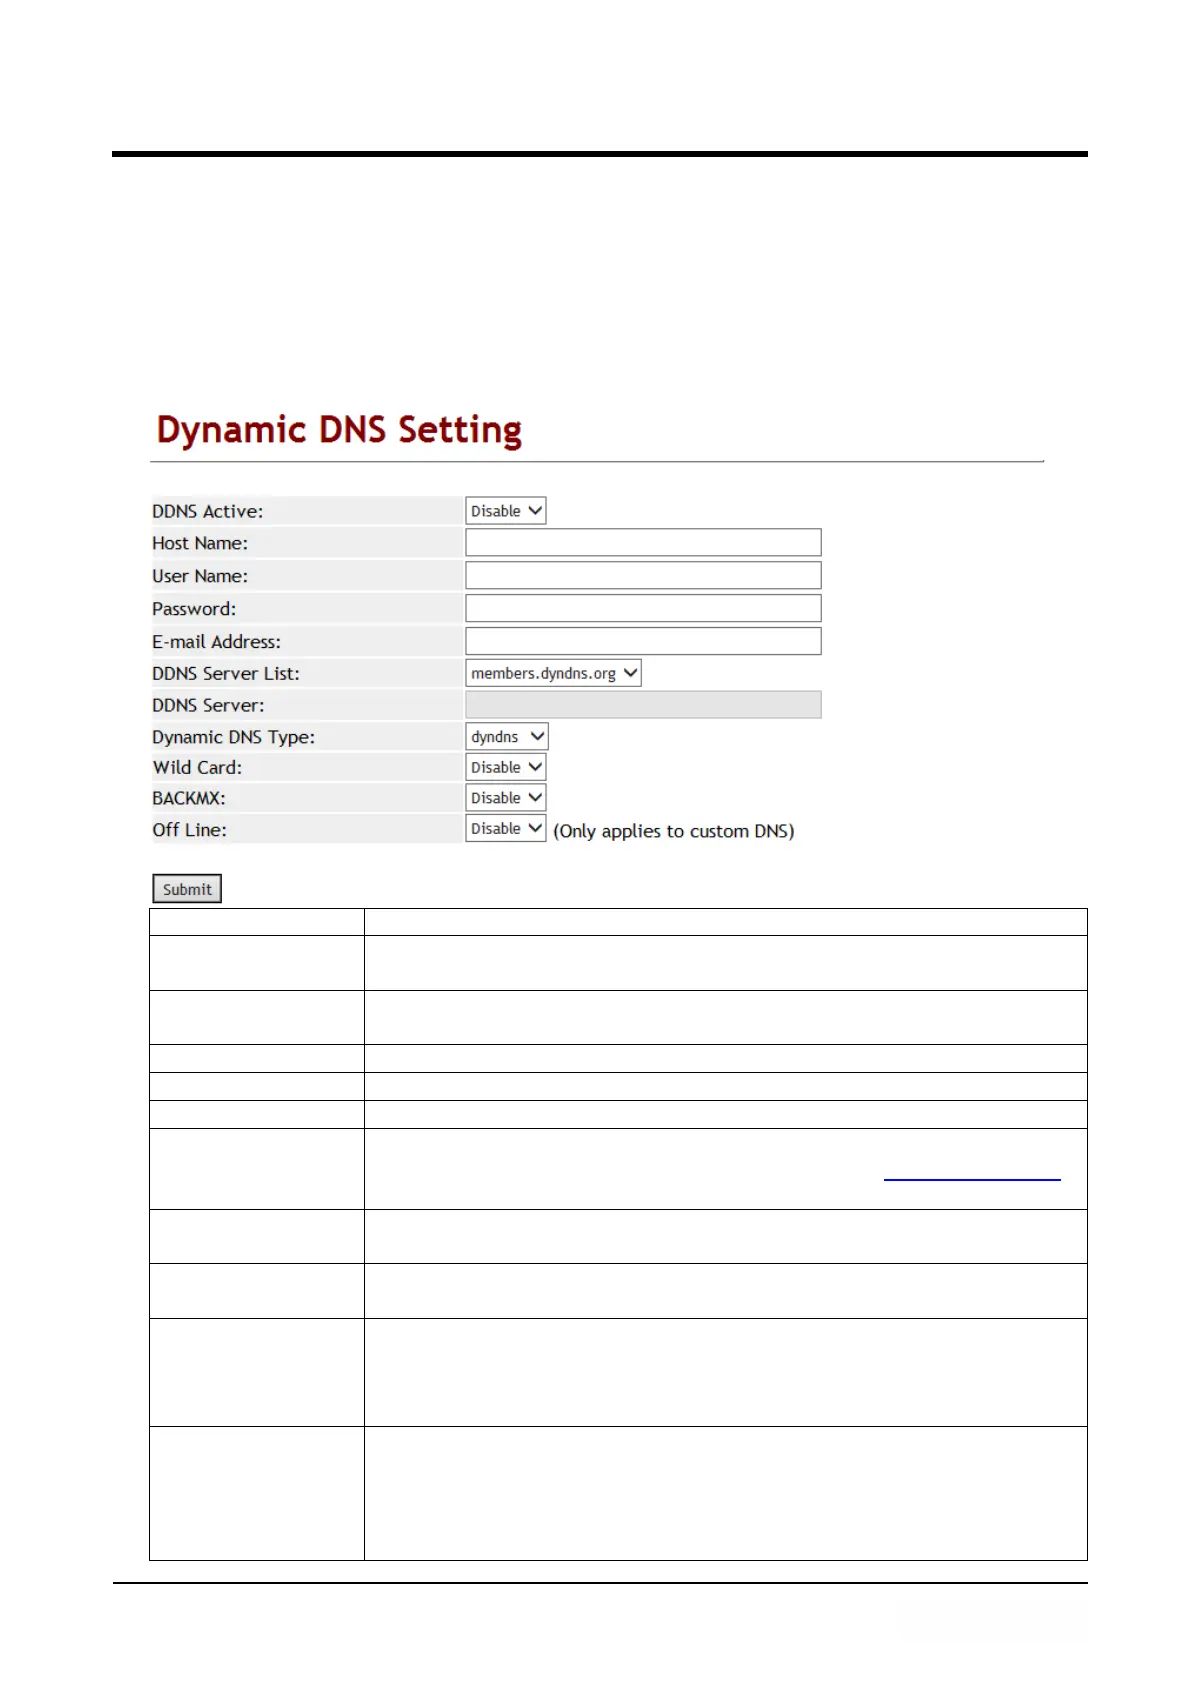Click the "DDNS Server List:" label

pos(226,674)
